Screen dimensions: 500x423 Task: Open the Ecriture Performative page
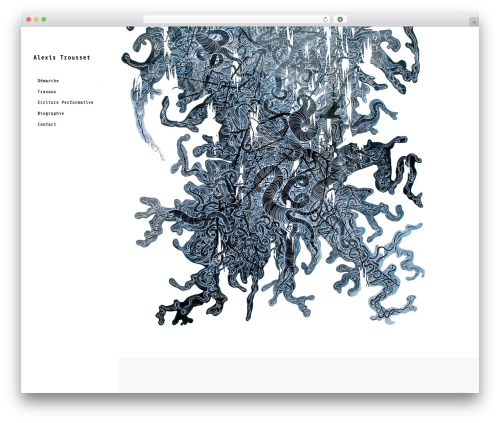pos(65,102)
